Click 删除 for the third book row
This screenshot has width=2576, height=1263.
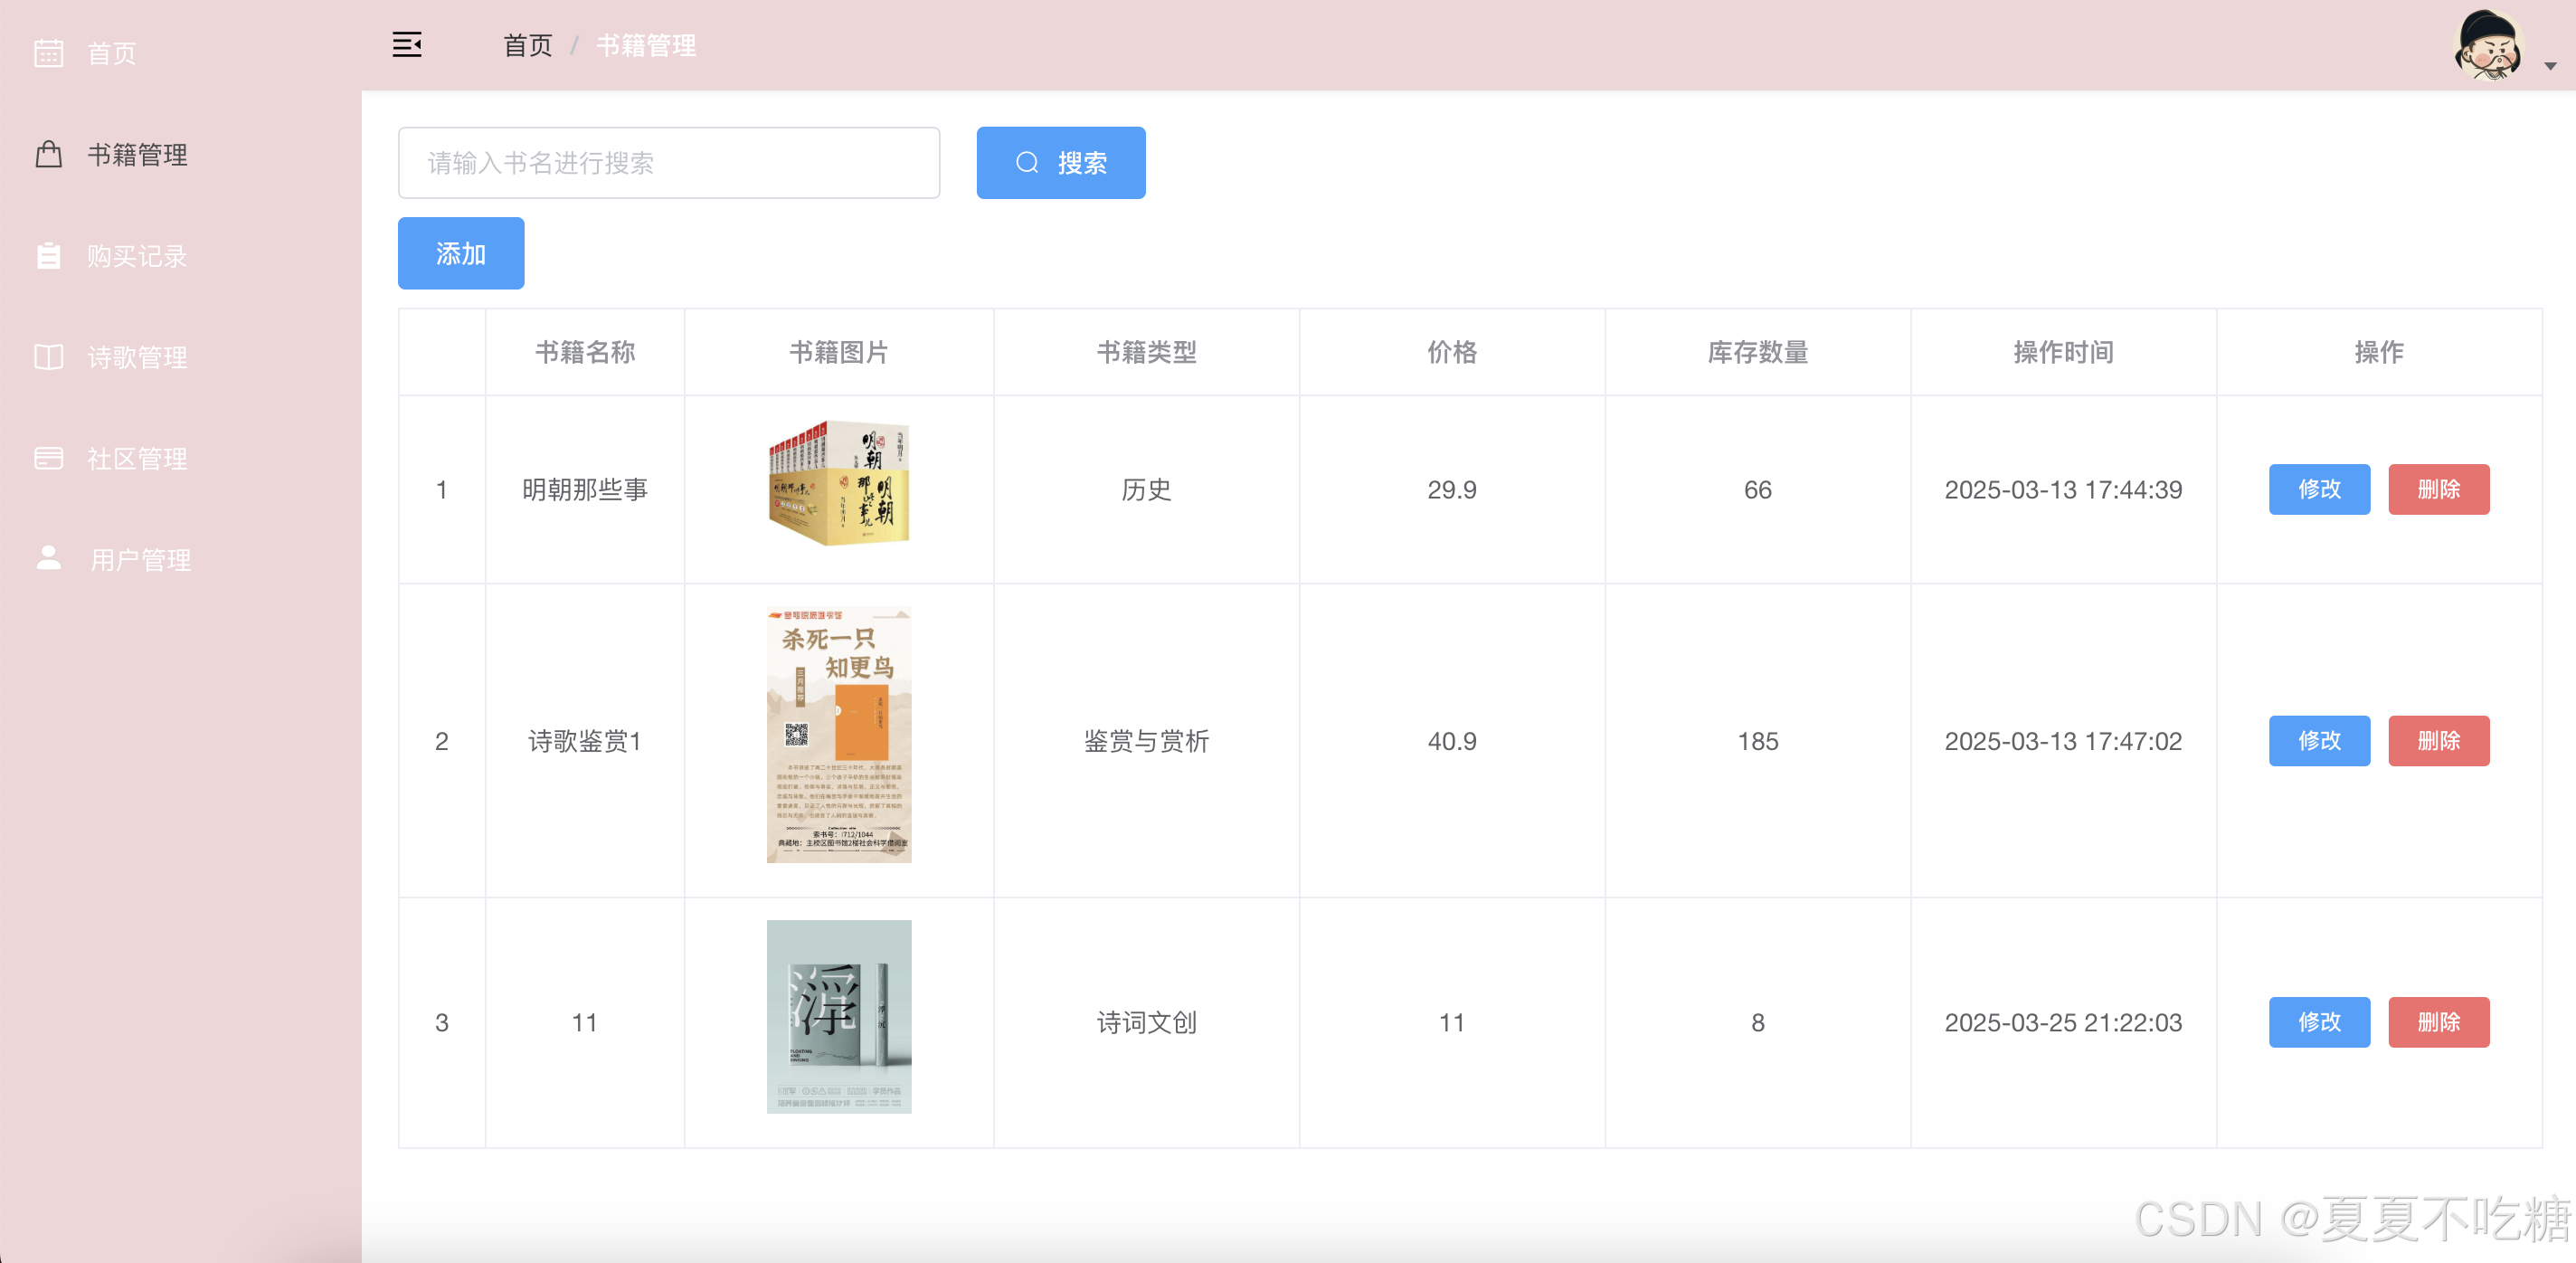coord(2438,1022)
